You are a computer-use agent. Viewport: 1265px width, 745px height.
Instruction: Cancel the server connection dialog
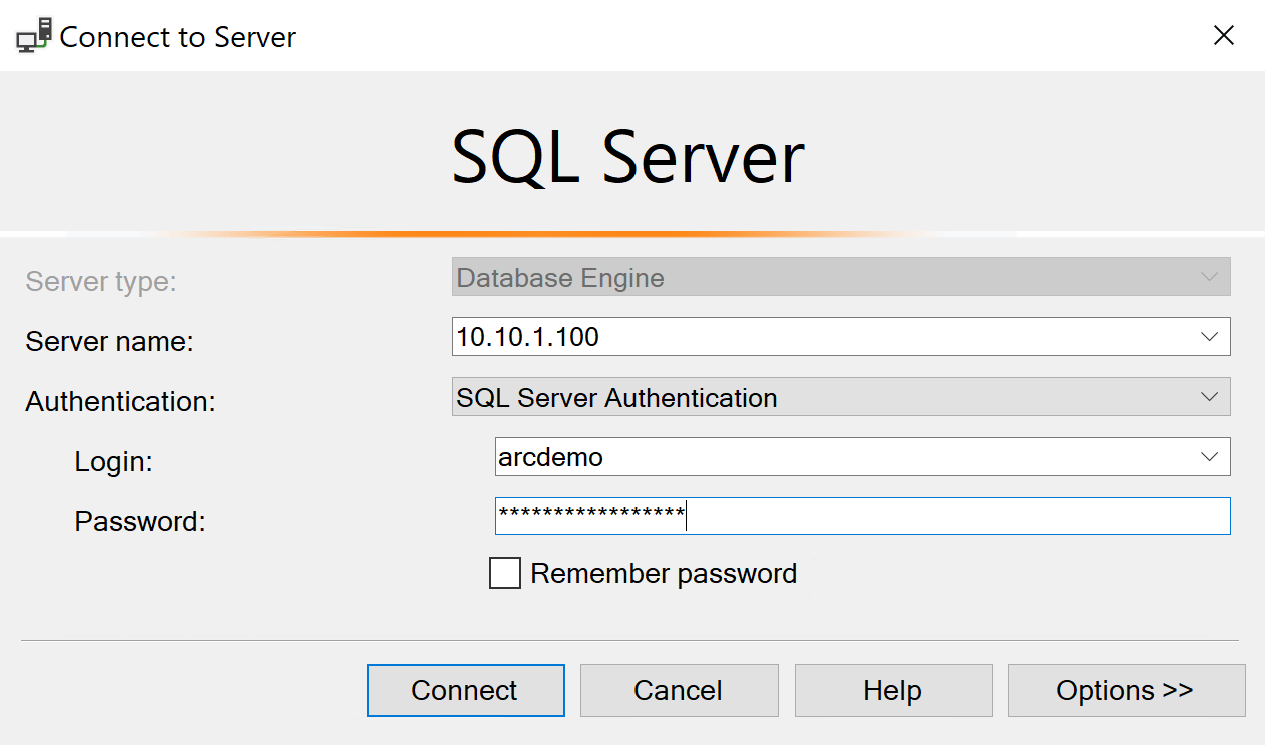pyautogui.click(x=679, y=690)
